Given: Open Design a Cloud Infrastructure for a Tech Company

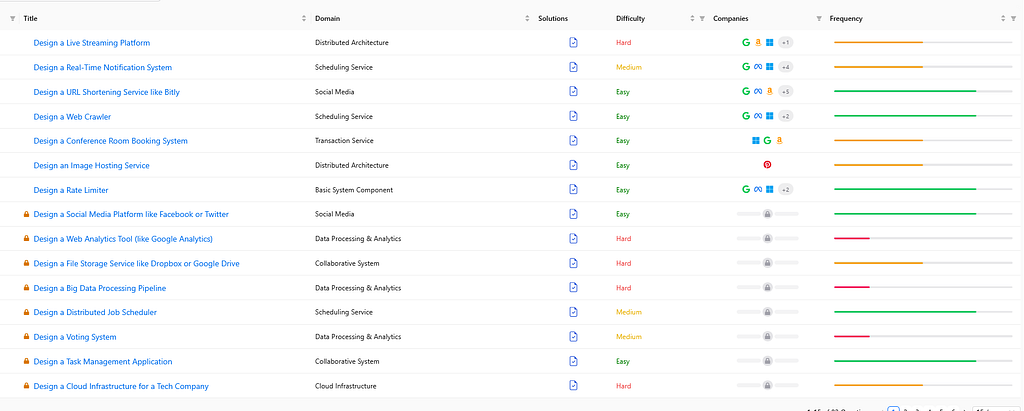Looking at the screenshot, I should tap(121, 386).
